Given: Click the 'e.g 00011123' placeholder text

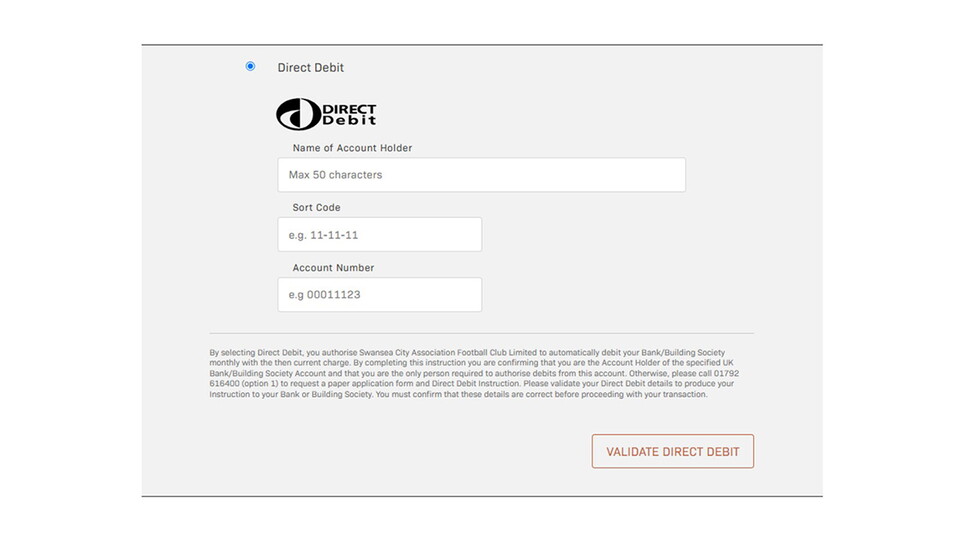Looking at the screenshot, I should (x=324, y=295).
